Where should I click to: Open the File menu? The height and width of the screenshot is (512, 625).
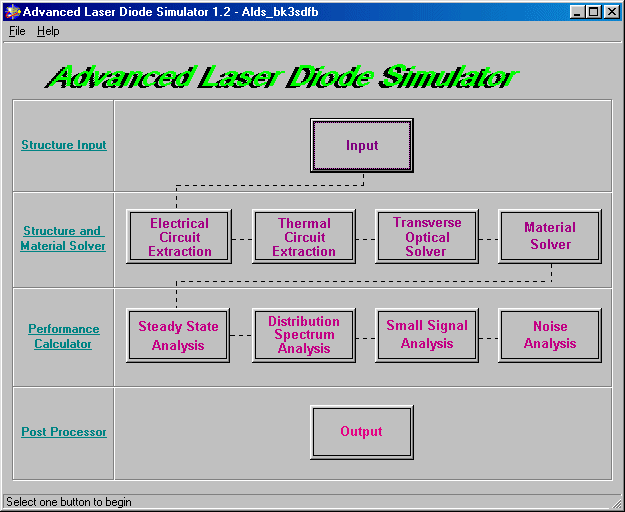click(17, 31)
